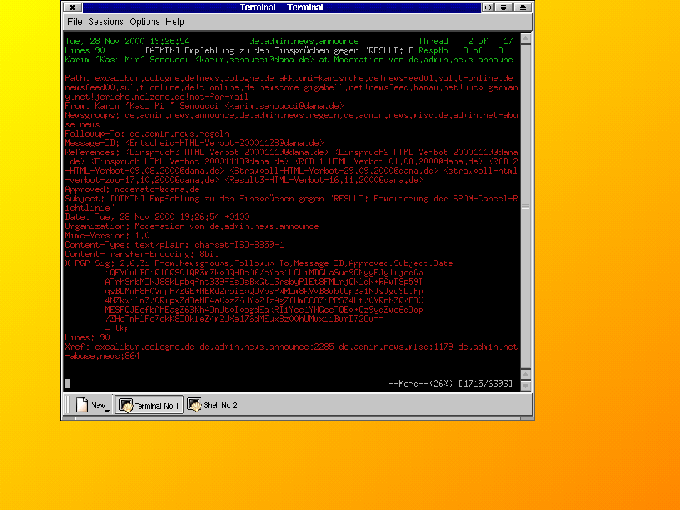Viewport: 680px width, 510px height.
Task: Click the green date 'Tue, 28 Nov 2000' header
Action: 127,41
